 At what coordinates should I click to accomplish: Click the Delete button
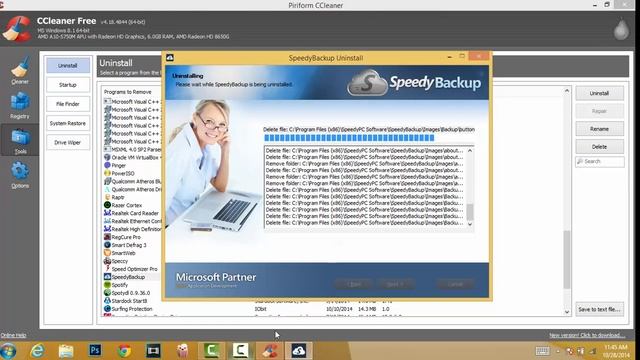click(x=599, y=147)
